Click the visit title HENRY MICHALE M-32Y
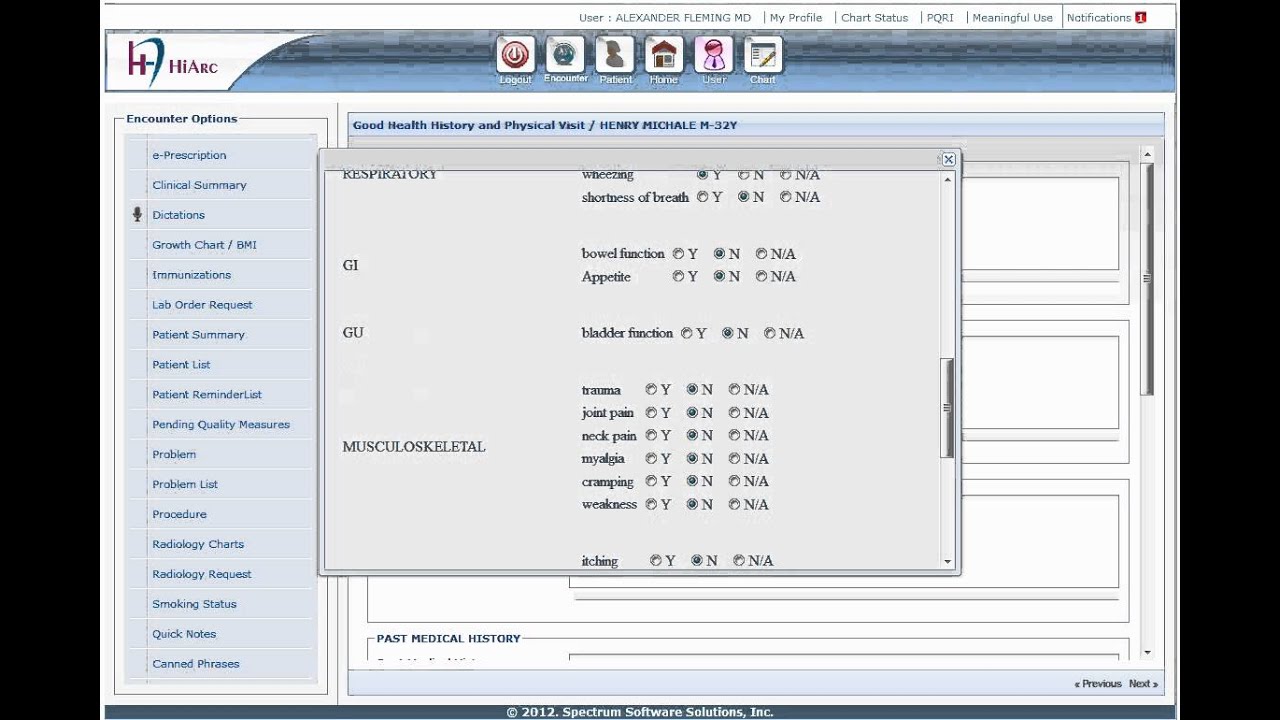Screen dimensions: 1280x720 (668, 125)
